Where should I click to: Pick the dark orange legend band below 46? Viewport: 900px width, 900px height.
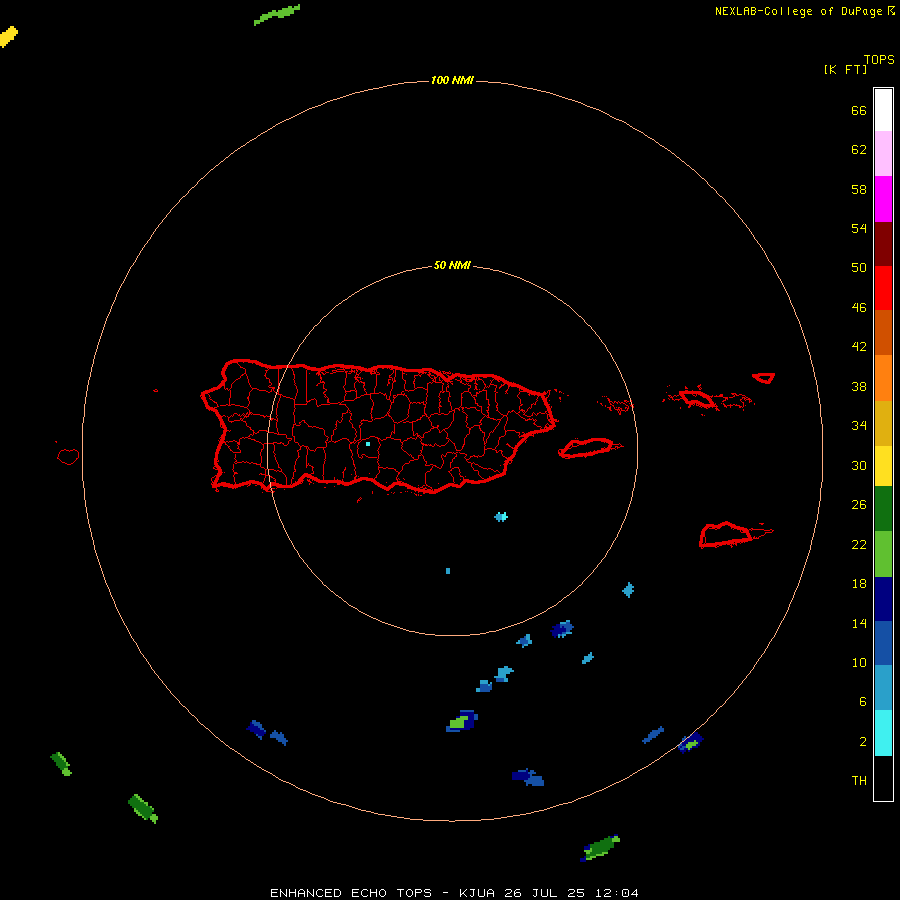click(x=883, y=332)
